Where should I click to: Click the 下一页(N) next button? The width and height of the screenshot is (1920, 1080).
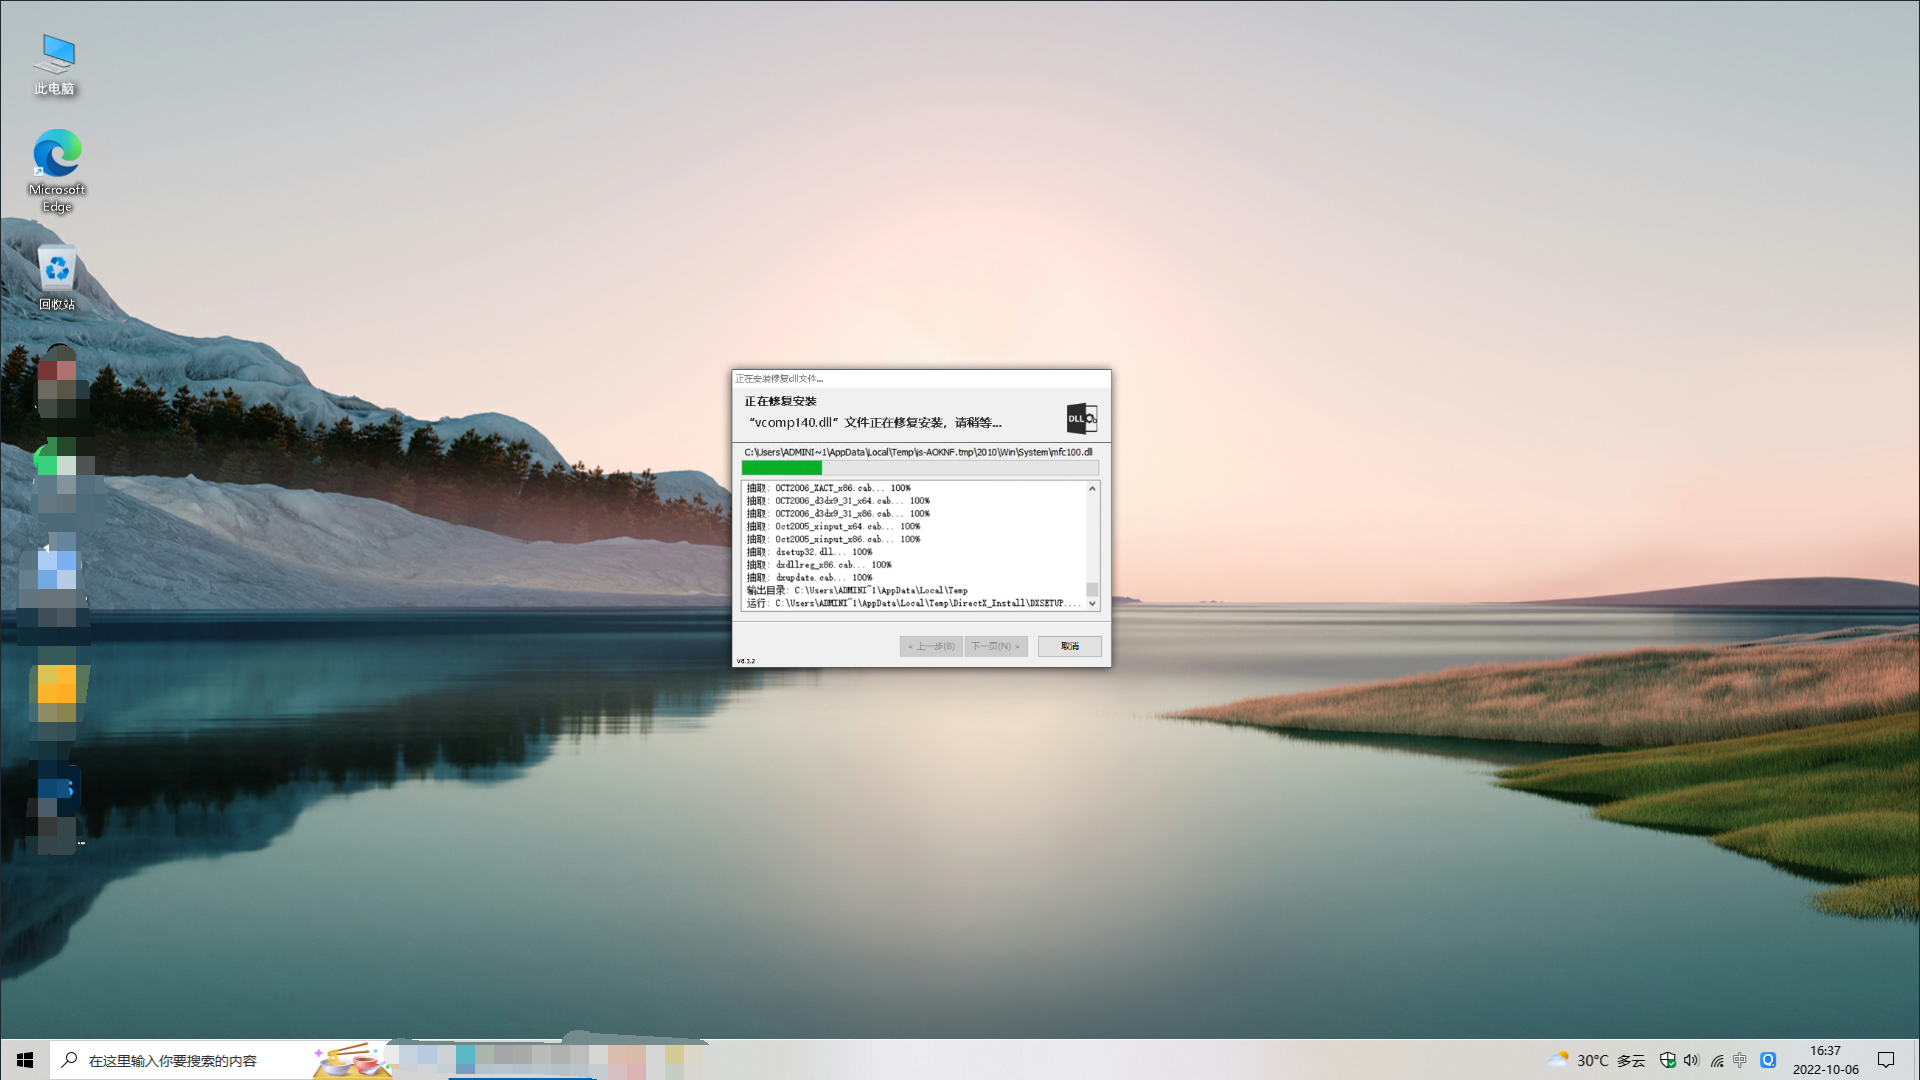[996, 646]
